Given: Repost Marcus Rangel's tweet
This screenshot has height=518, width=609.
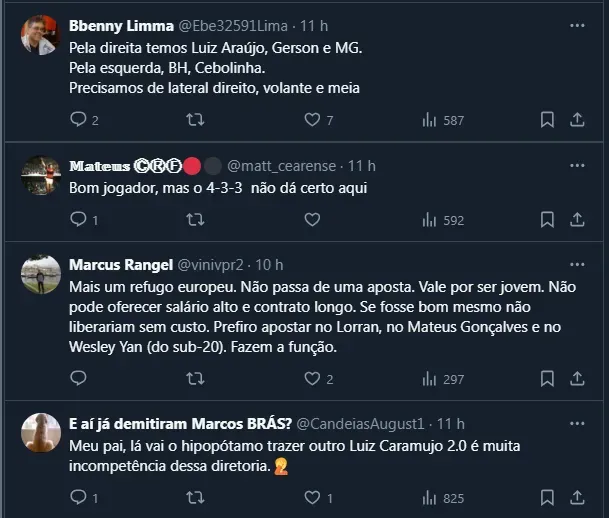Looking at the screenshot, I should [196, 379].
